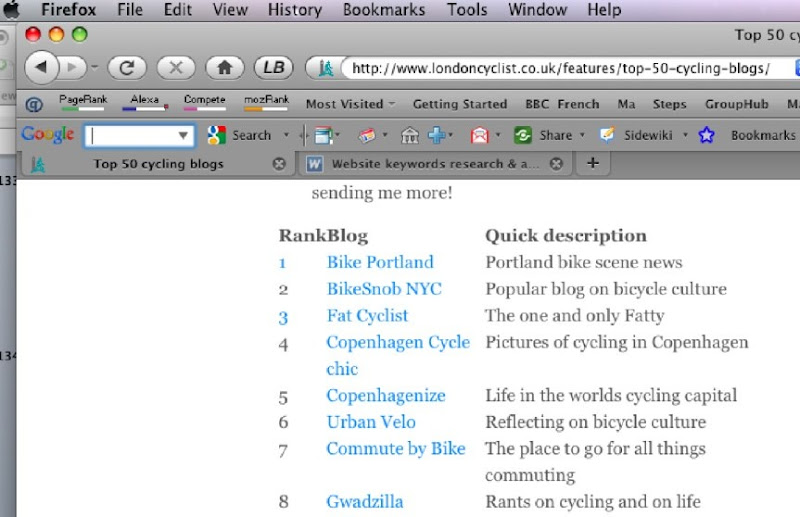This screenshot has width=800, height=517.
Task: Click the Share toolbar button
Action: tap(543, 135)
